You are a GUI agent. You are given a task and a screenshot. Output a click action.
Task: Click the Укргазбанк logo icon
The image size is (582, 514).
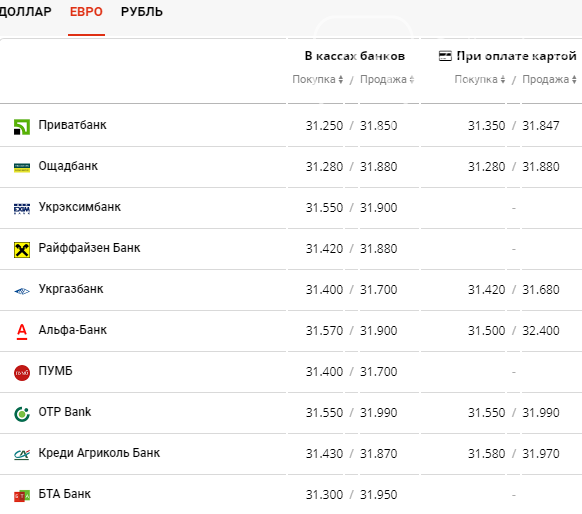[22, 291]
